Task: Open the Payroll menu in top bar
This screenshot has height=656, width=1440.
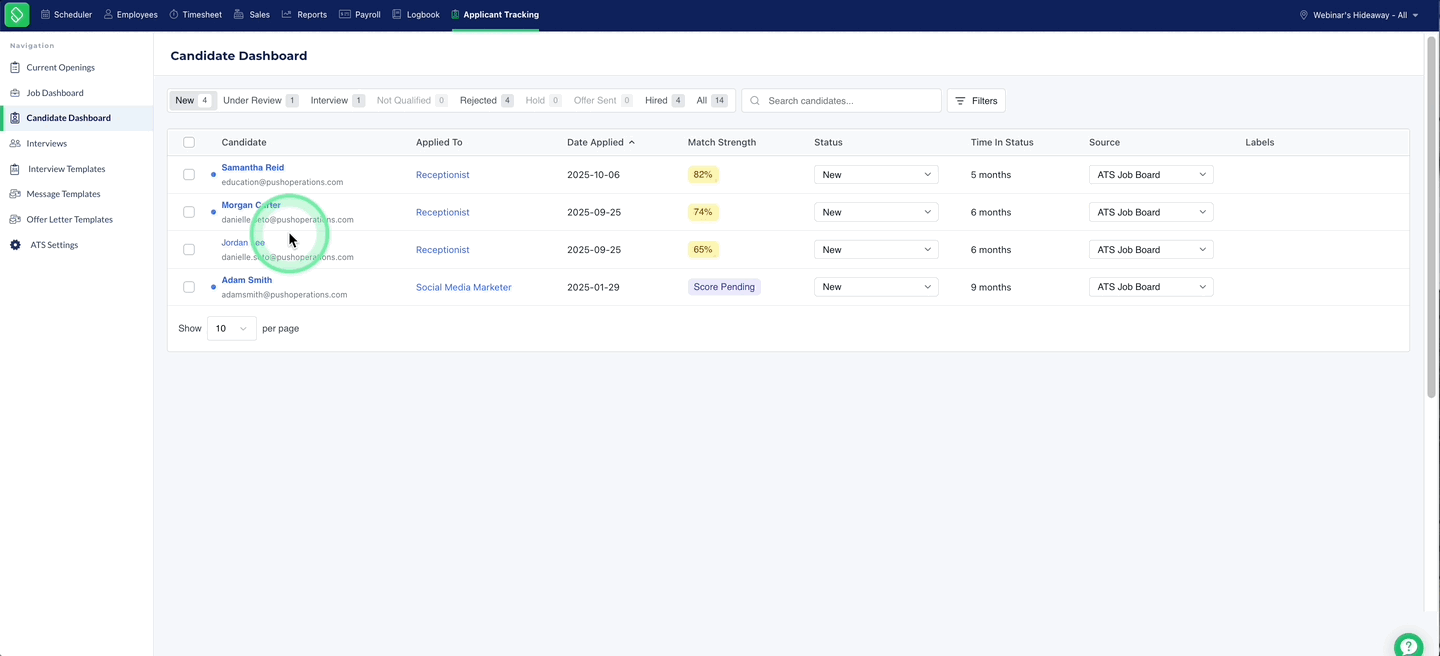Action: point(360,15)
